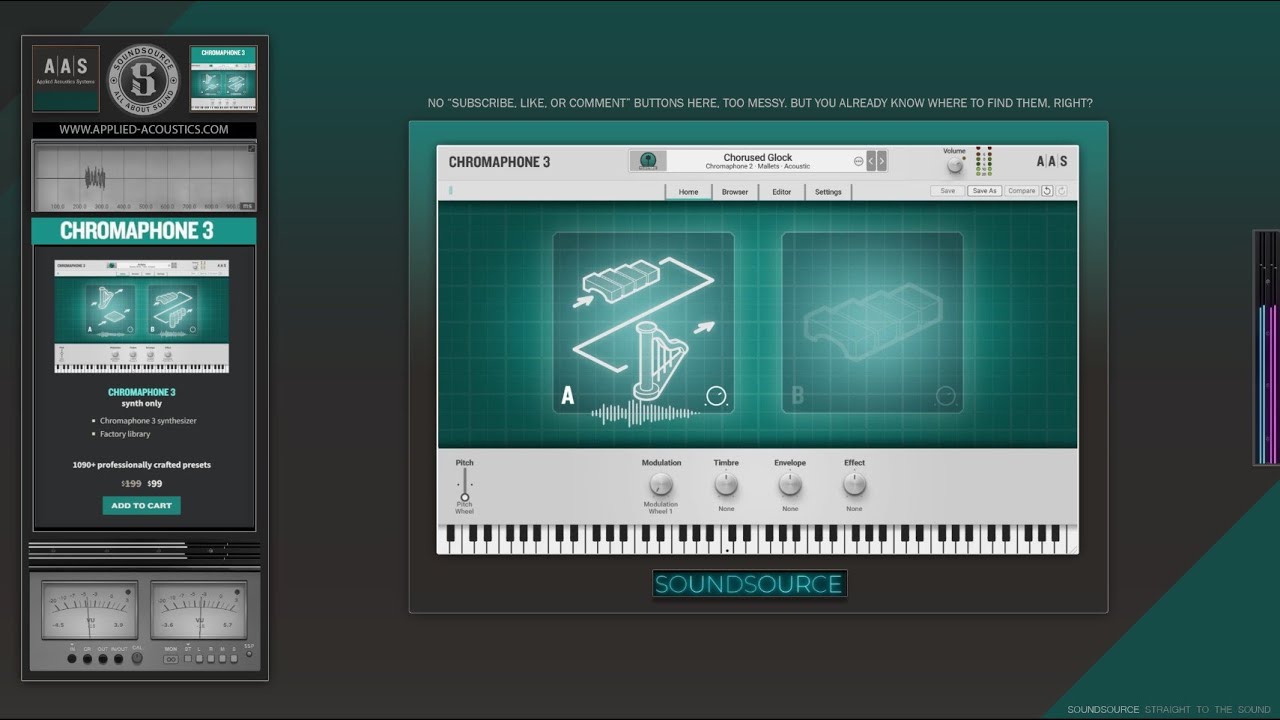Click the '1090+ professionally crafted presets' text
Image resolution: width=1280 pixels, height=720 pixels.
pos(141,465)
